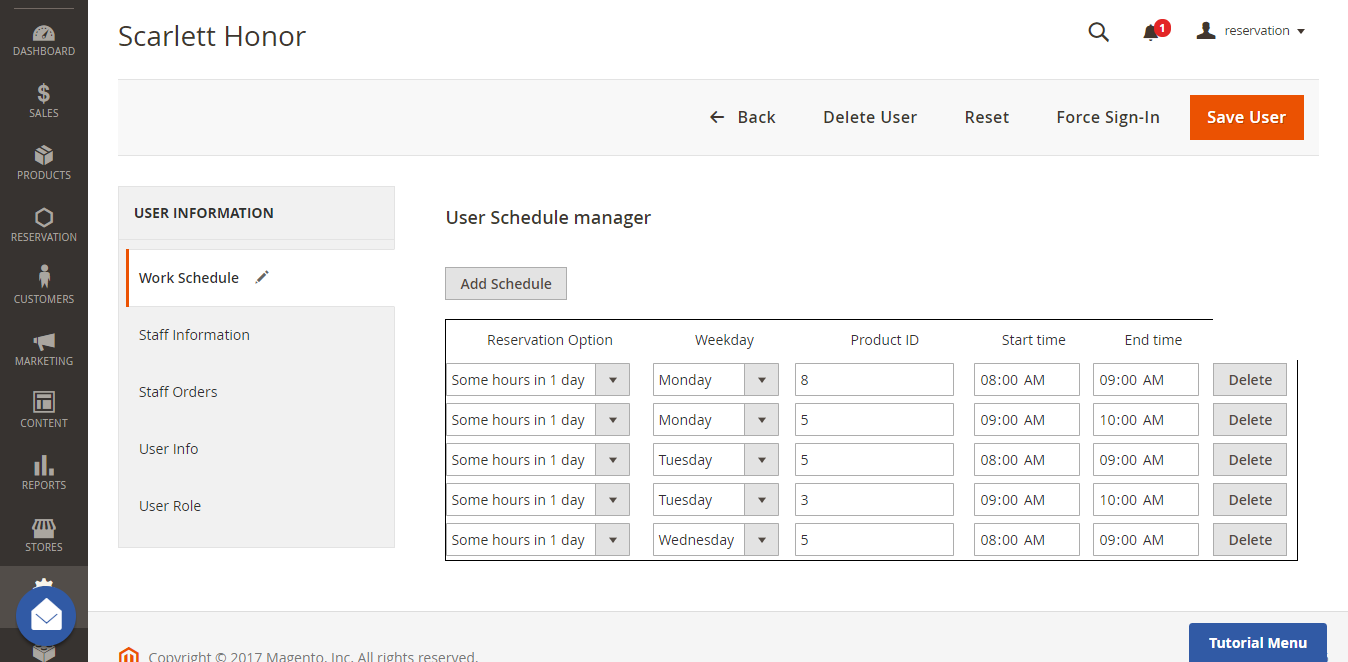Viewport: 1348px width, 662px height.
Task: Click the Add Schedule button
Action: tap(506, 284)
